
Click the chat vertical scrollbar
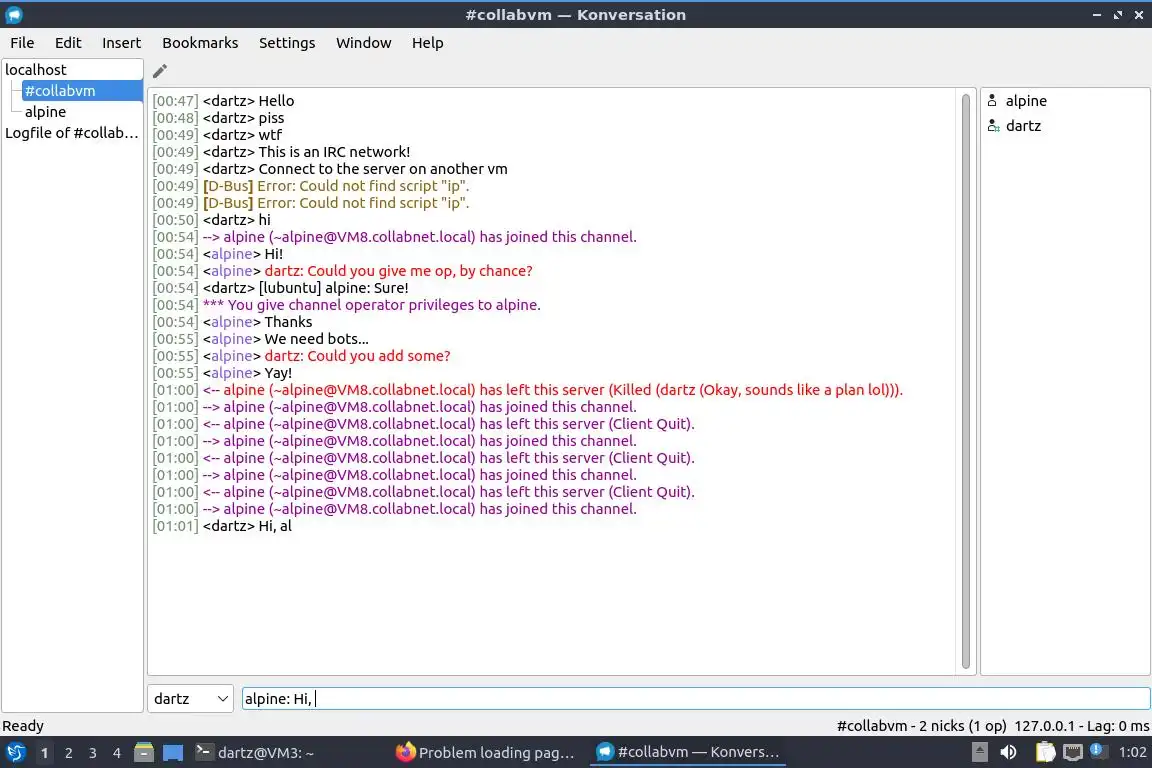[965, 381]
